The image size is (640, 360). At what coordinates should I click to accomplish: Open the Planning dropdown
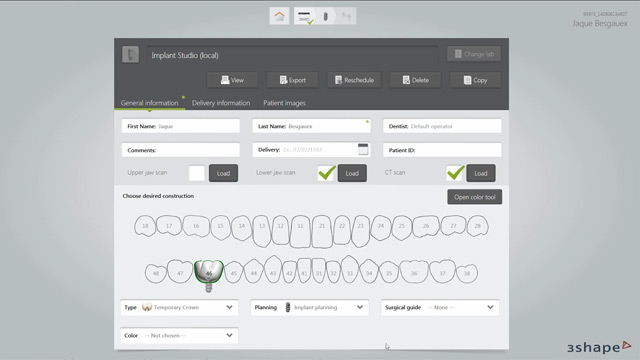click(310, 307)
